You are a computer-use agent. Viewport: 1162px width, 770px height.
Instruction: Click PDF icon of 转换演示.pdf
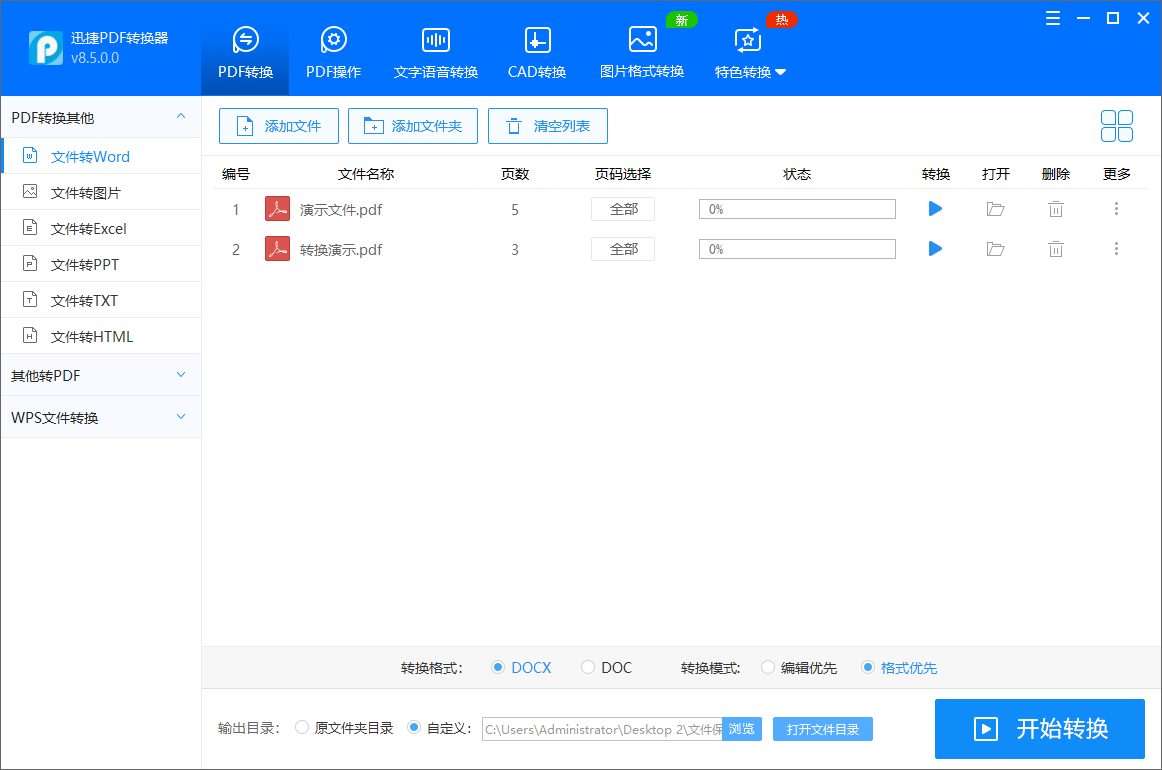pyautogui.click(x=277, y=249)
